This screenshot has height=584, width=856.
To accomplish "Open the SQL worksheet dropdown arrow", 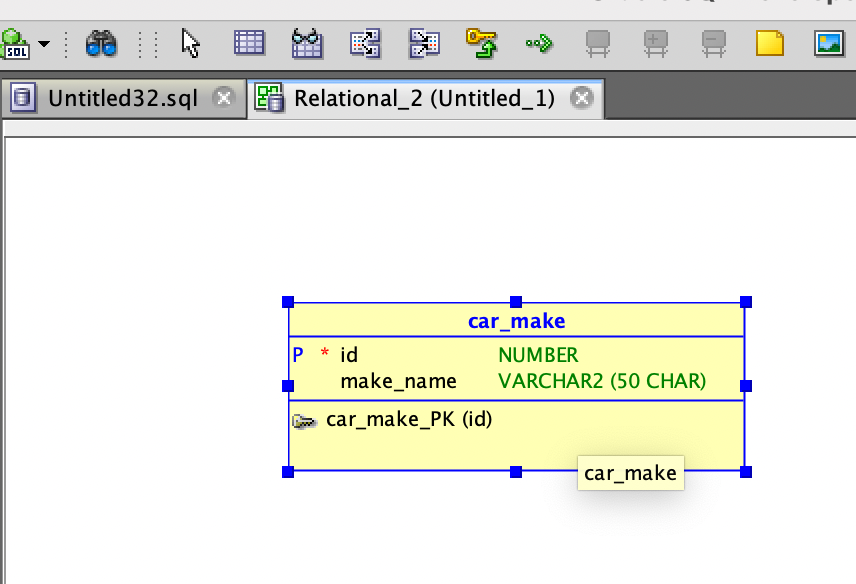I will pos(44,45).
